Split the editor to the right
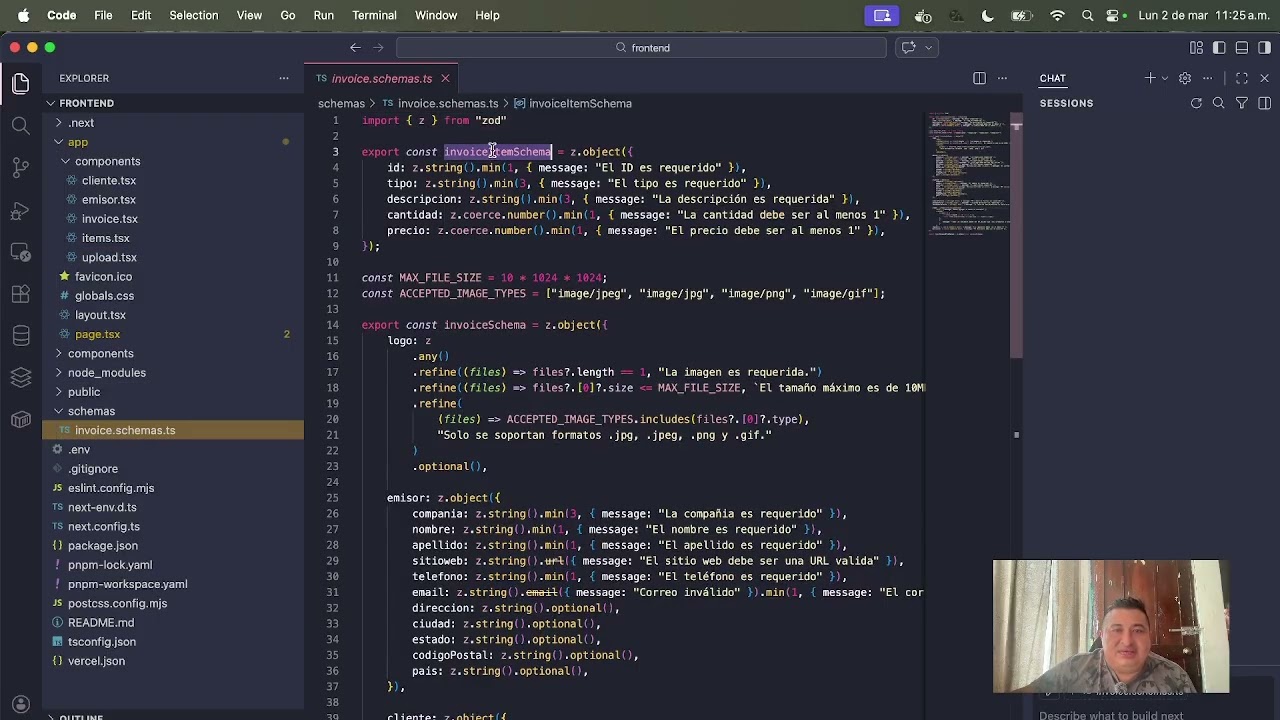The width and height of the screenshot is (1280, 720). pyautogui.click(x=979, y=78)
